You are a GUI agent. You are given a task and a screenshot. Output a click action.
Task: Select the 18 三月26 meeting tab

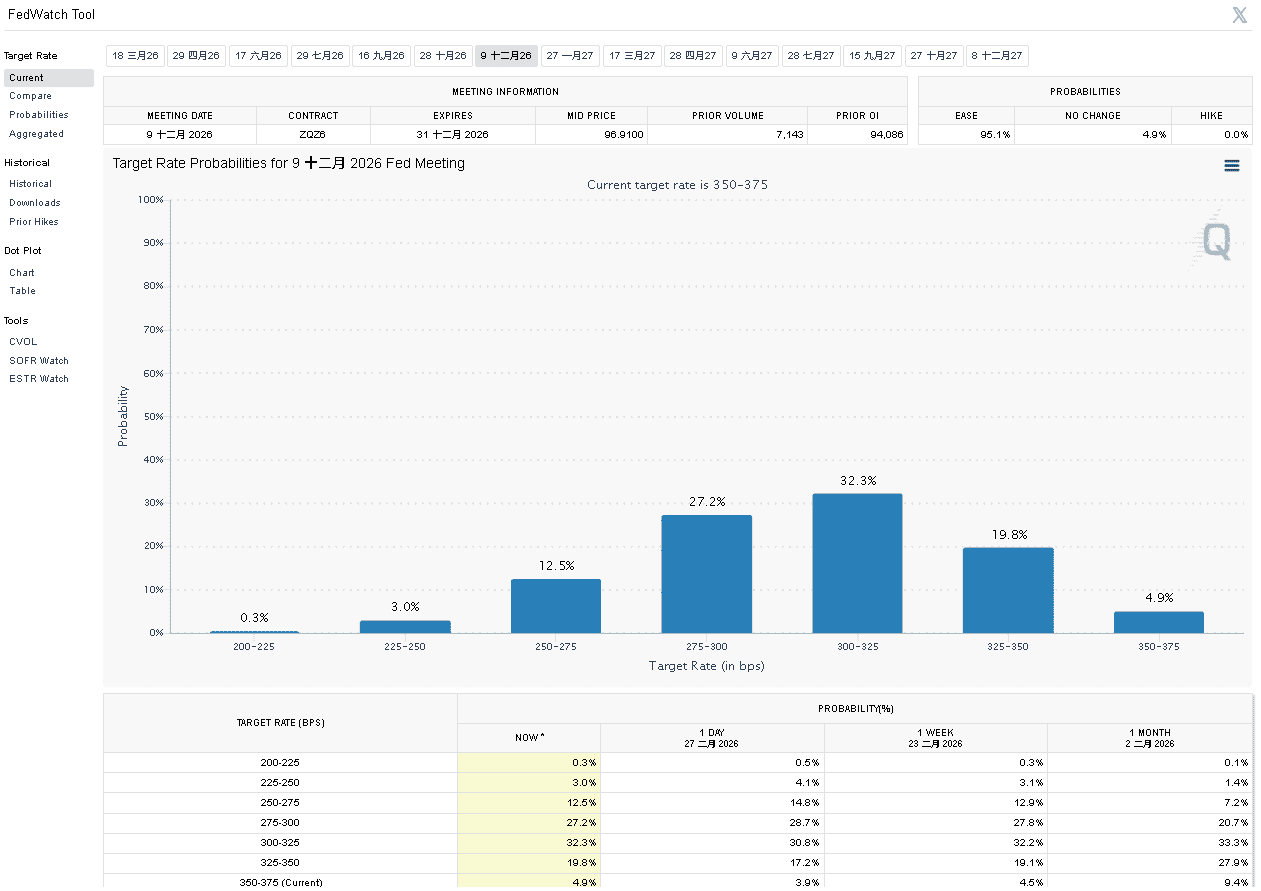135,56
